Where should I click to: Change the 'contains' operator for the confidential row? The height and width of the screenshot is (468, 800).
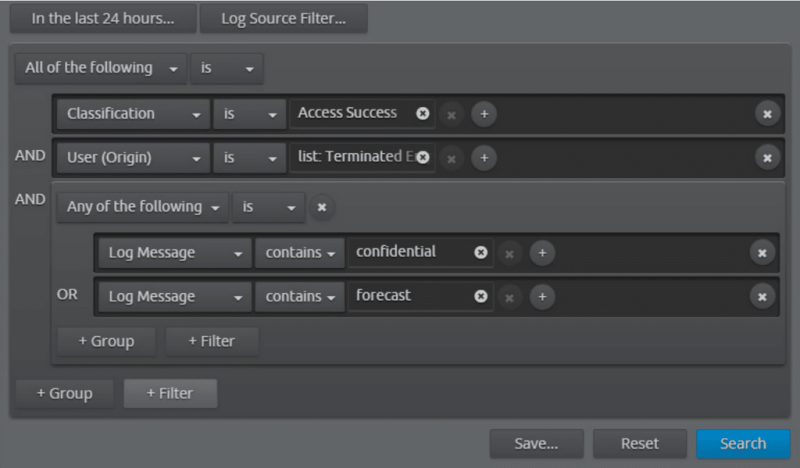coord(300,253)
